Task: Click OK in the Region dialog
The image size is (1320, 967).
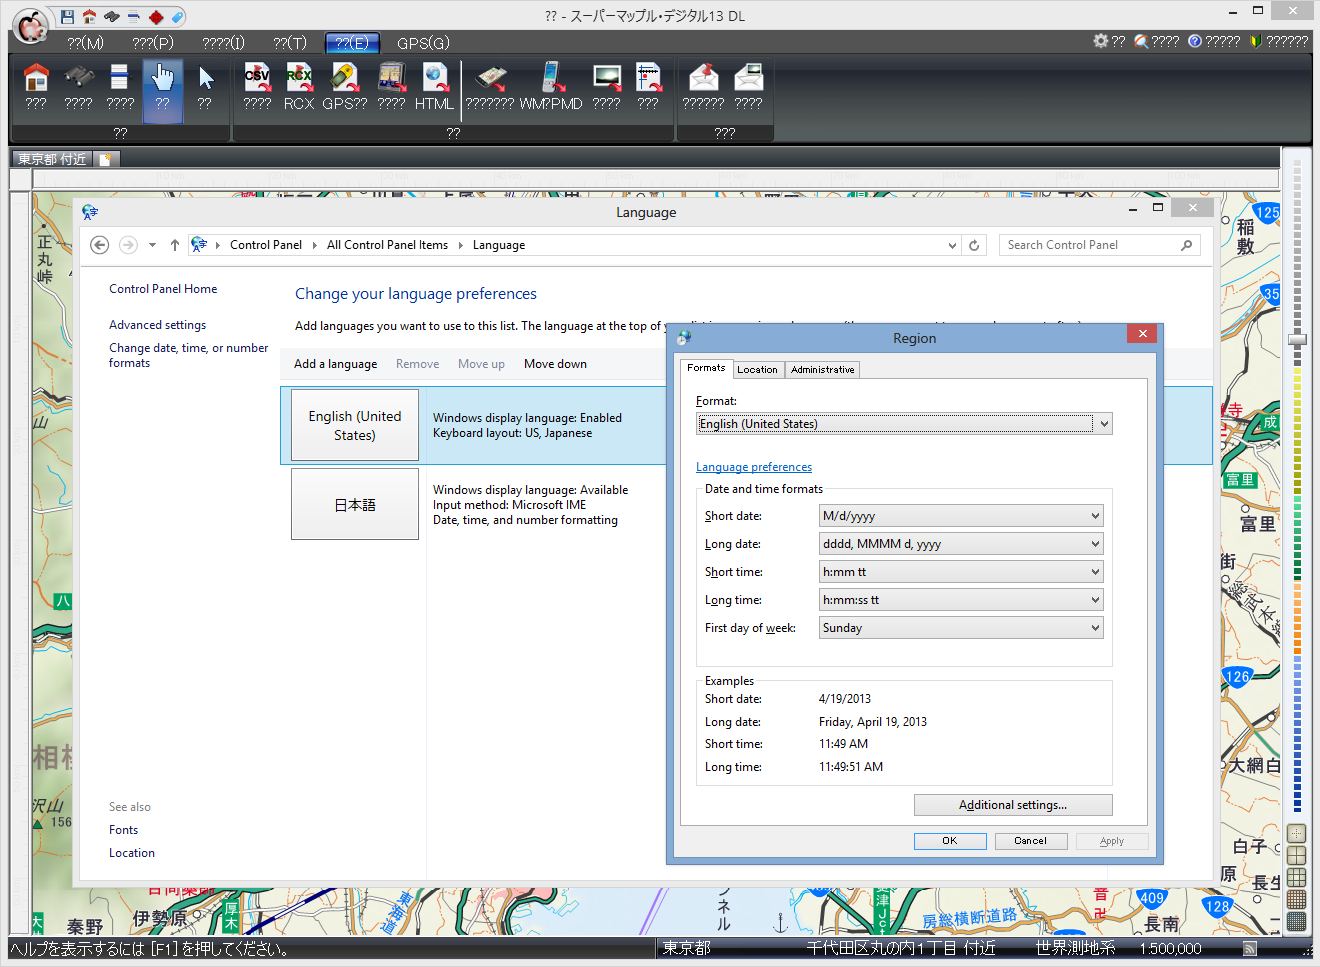Action: [950, 841]
